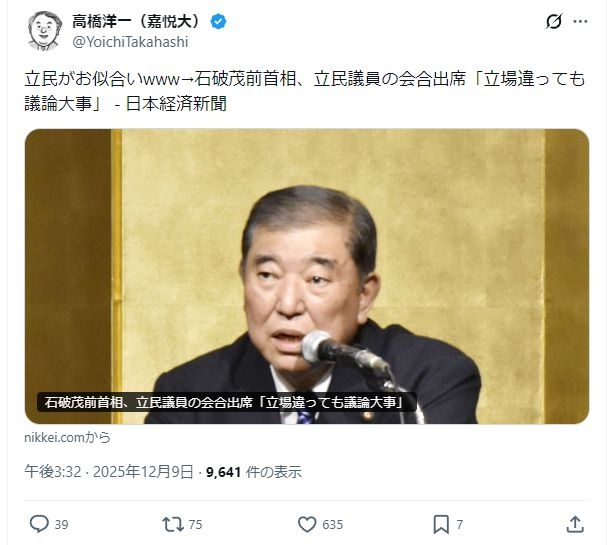Open the display name 高橋洋一（嘉悦大）
Viewport: 607px width, 545px height.
pyautogui.click(x=136, y=22)
